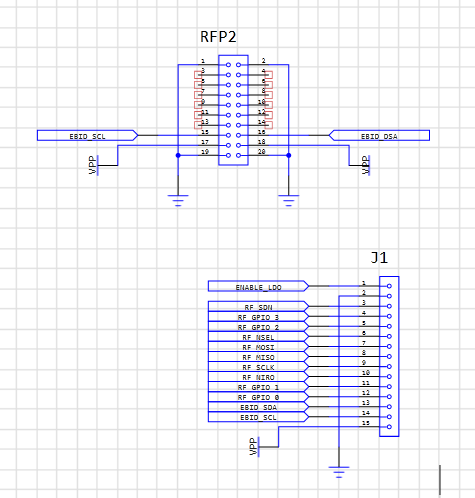Click the J1 connector designator label
The height and width of the screenshot is (498, 475).
point(379,258)
